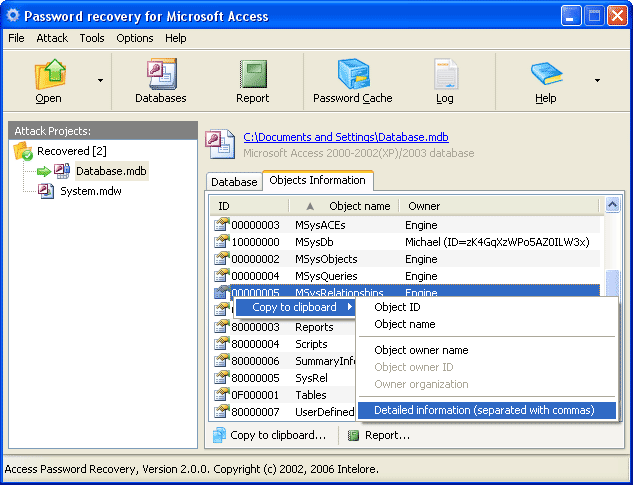Open the Tools menu

tap(92, 38)
